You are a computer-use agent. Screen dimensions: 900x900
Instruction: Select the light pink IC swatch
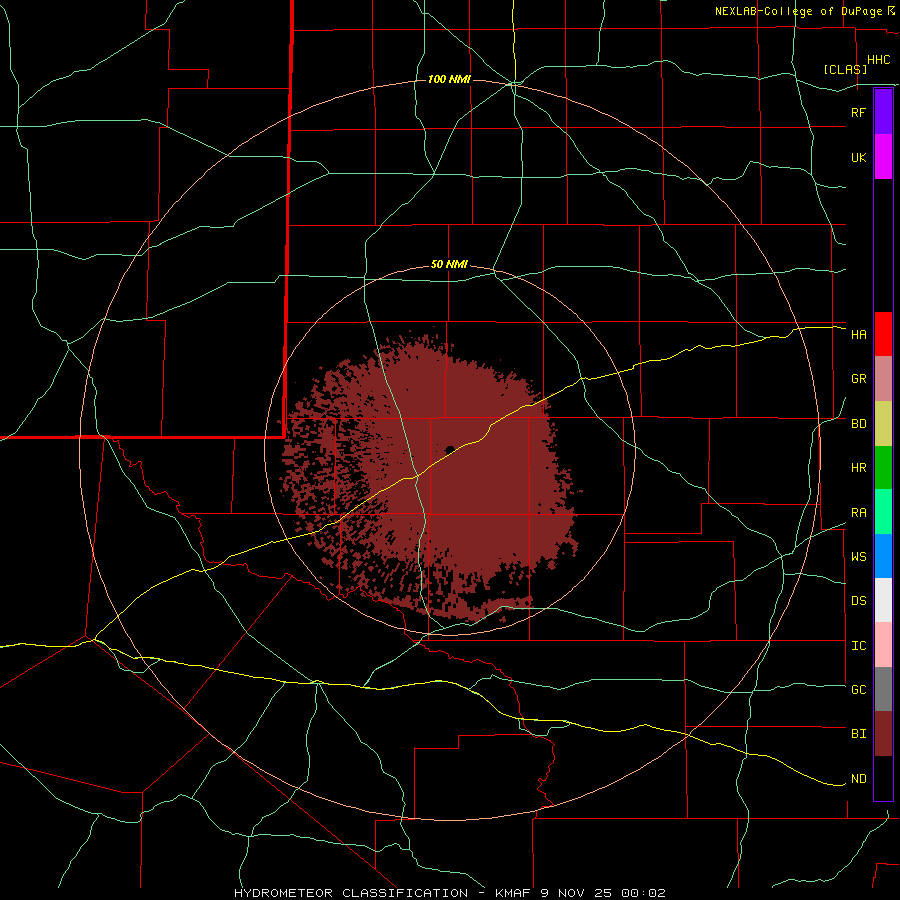click(883, 645)
